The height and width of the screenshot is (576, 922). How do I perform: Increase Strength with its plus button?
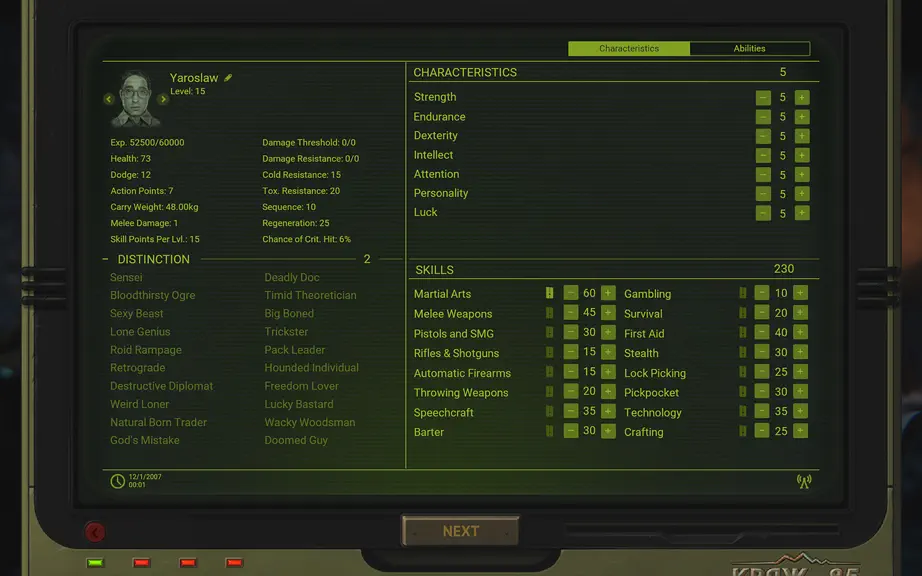(x=801, y=98)
